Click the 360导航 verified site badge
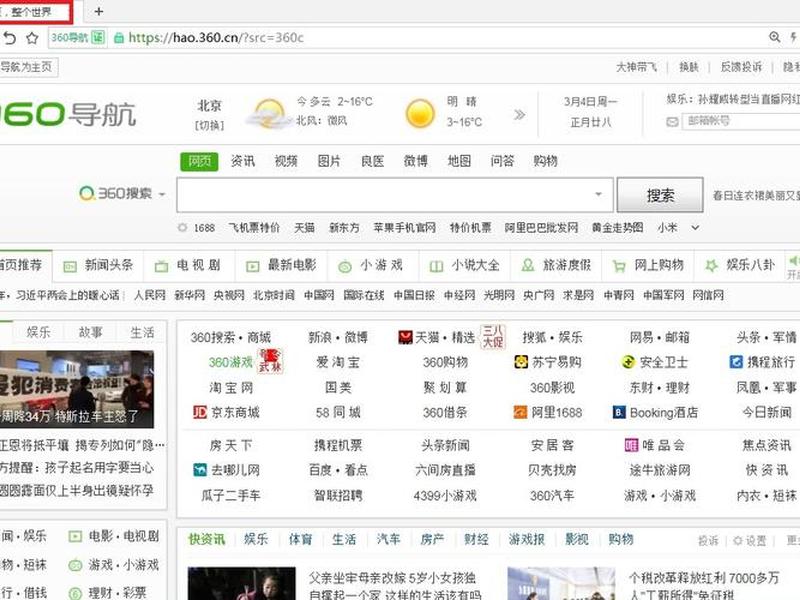 click(78, 37)
